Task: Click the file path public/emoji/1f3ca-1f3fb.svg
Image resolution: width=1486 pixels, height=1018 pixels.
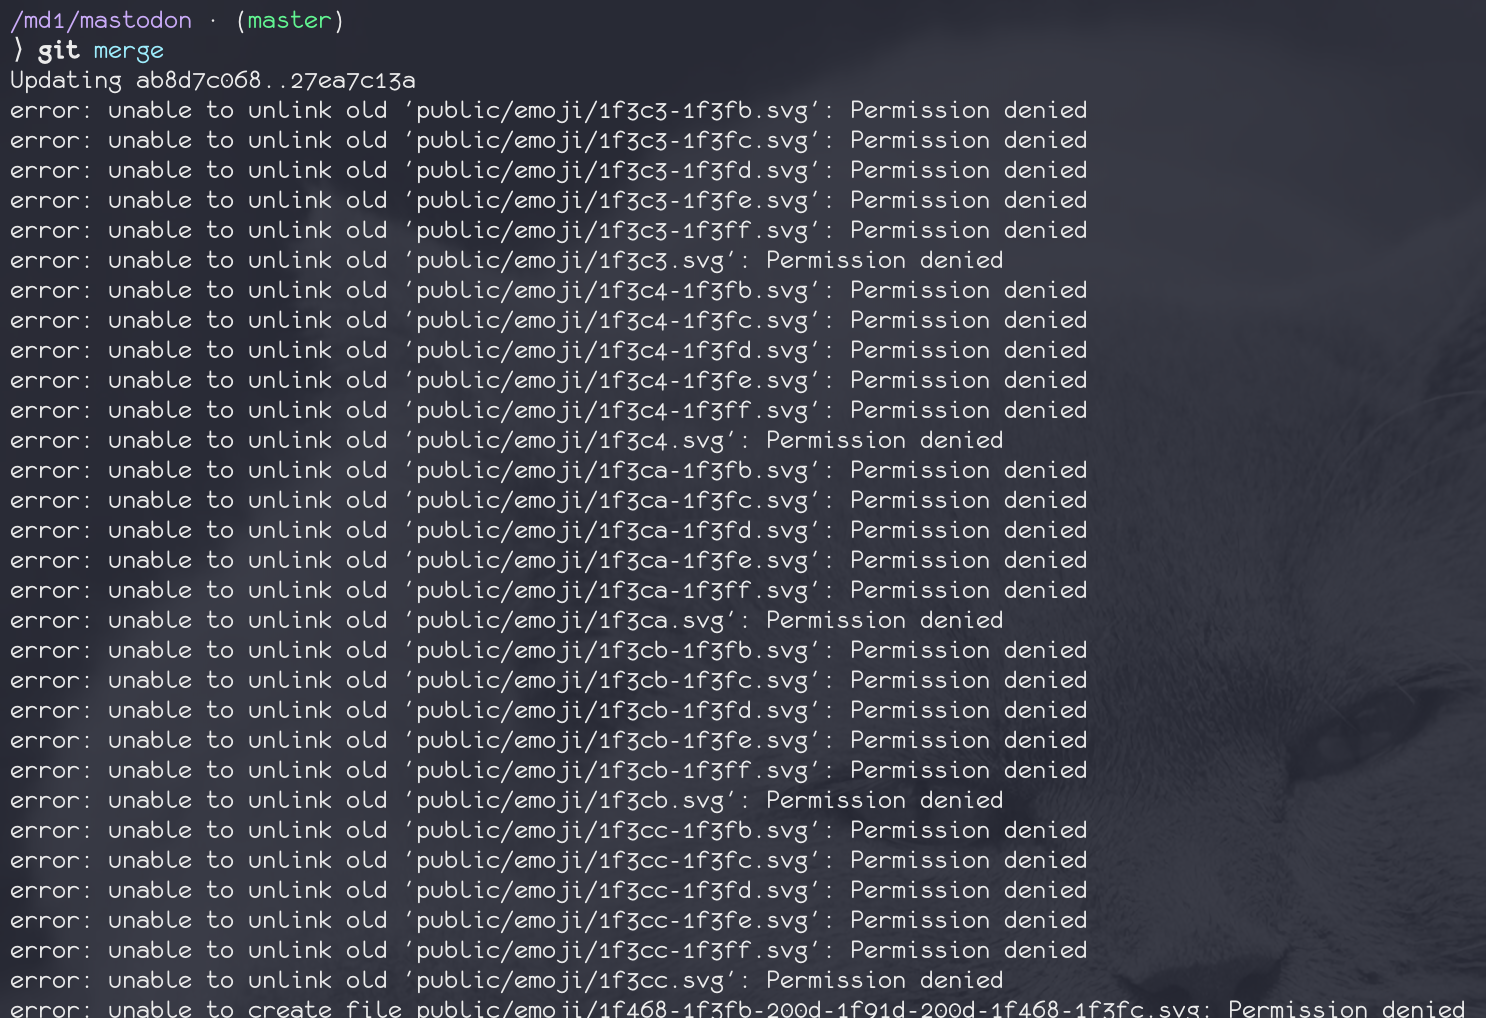Action: point(612,470)
